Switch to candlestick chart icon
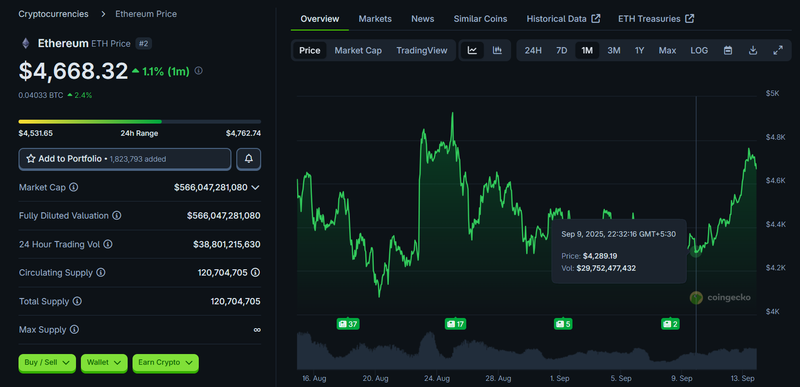800x387 pixels. coord(497,50)
